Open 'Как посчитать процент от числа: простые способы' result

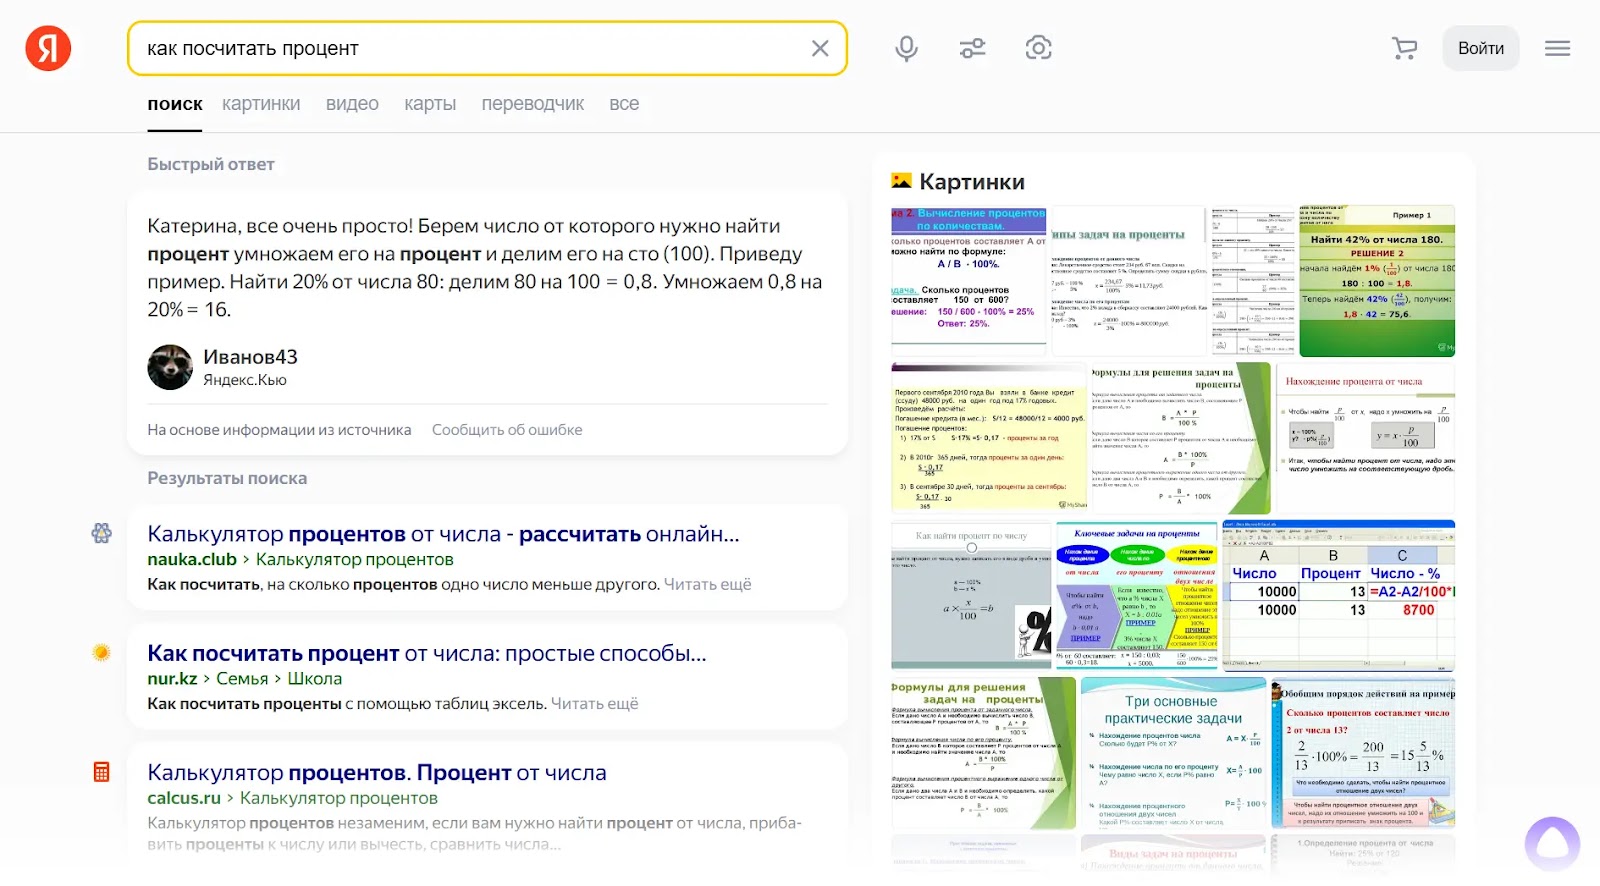point(427,653)
